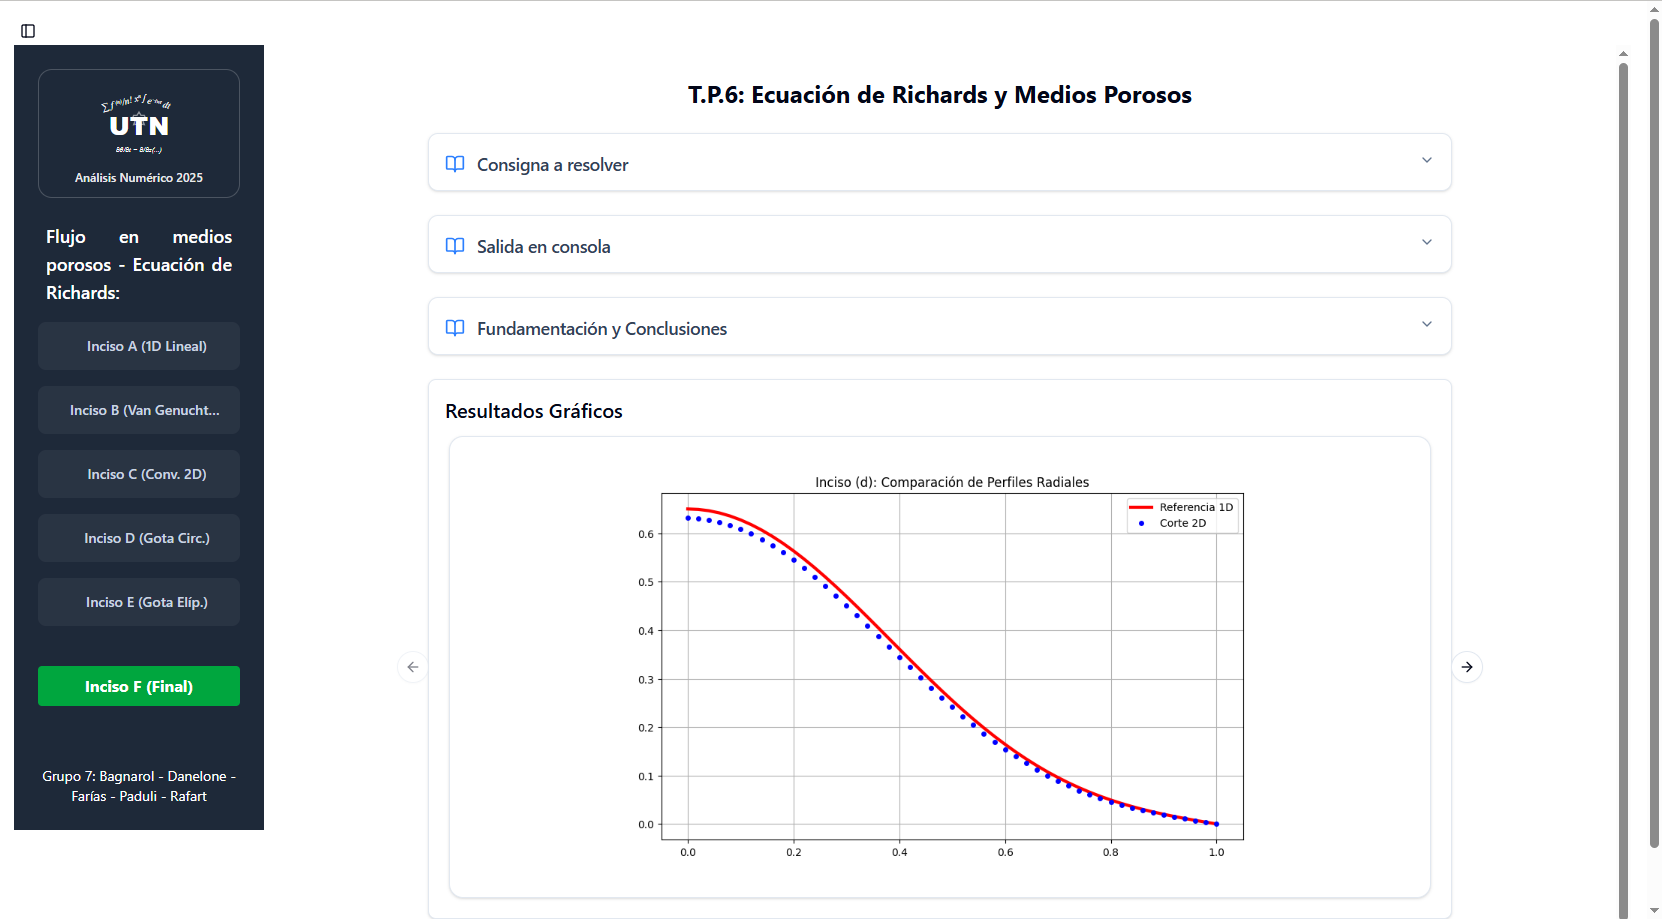
Task: Expand Consigna a resolver chevron
Action: tap(1427, 160)
